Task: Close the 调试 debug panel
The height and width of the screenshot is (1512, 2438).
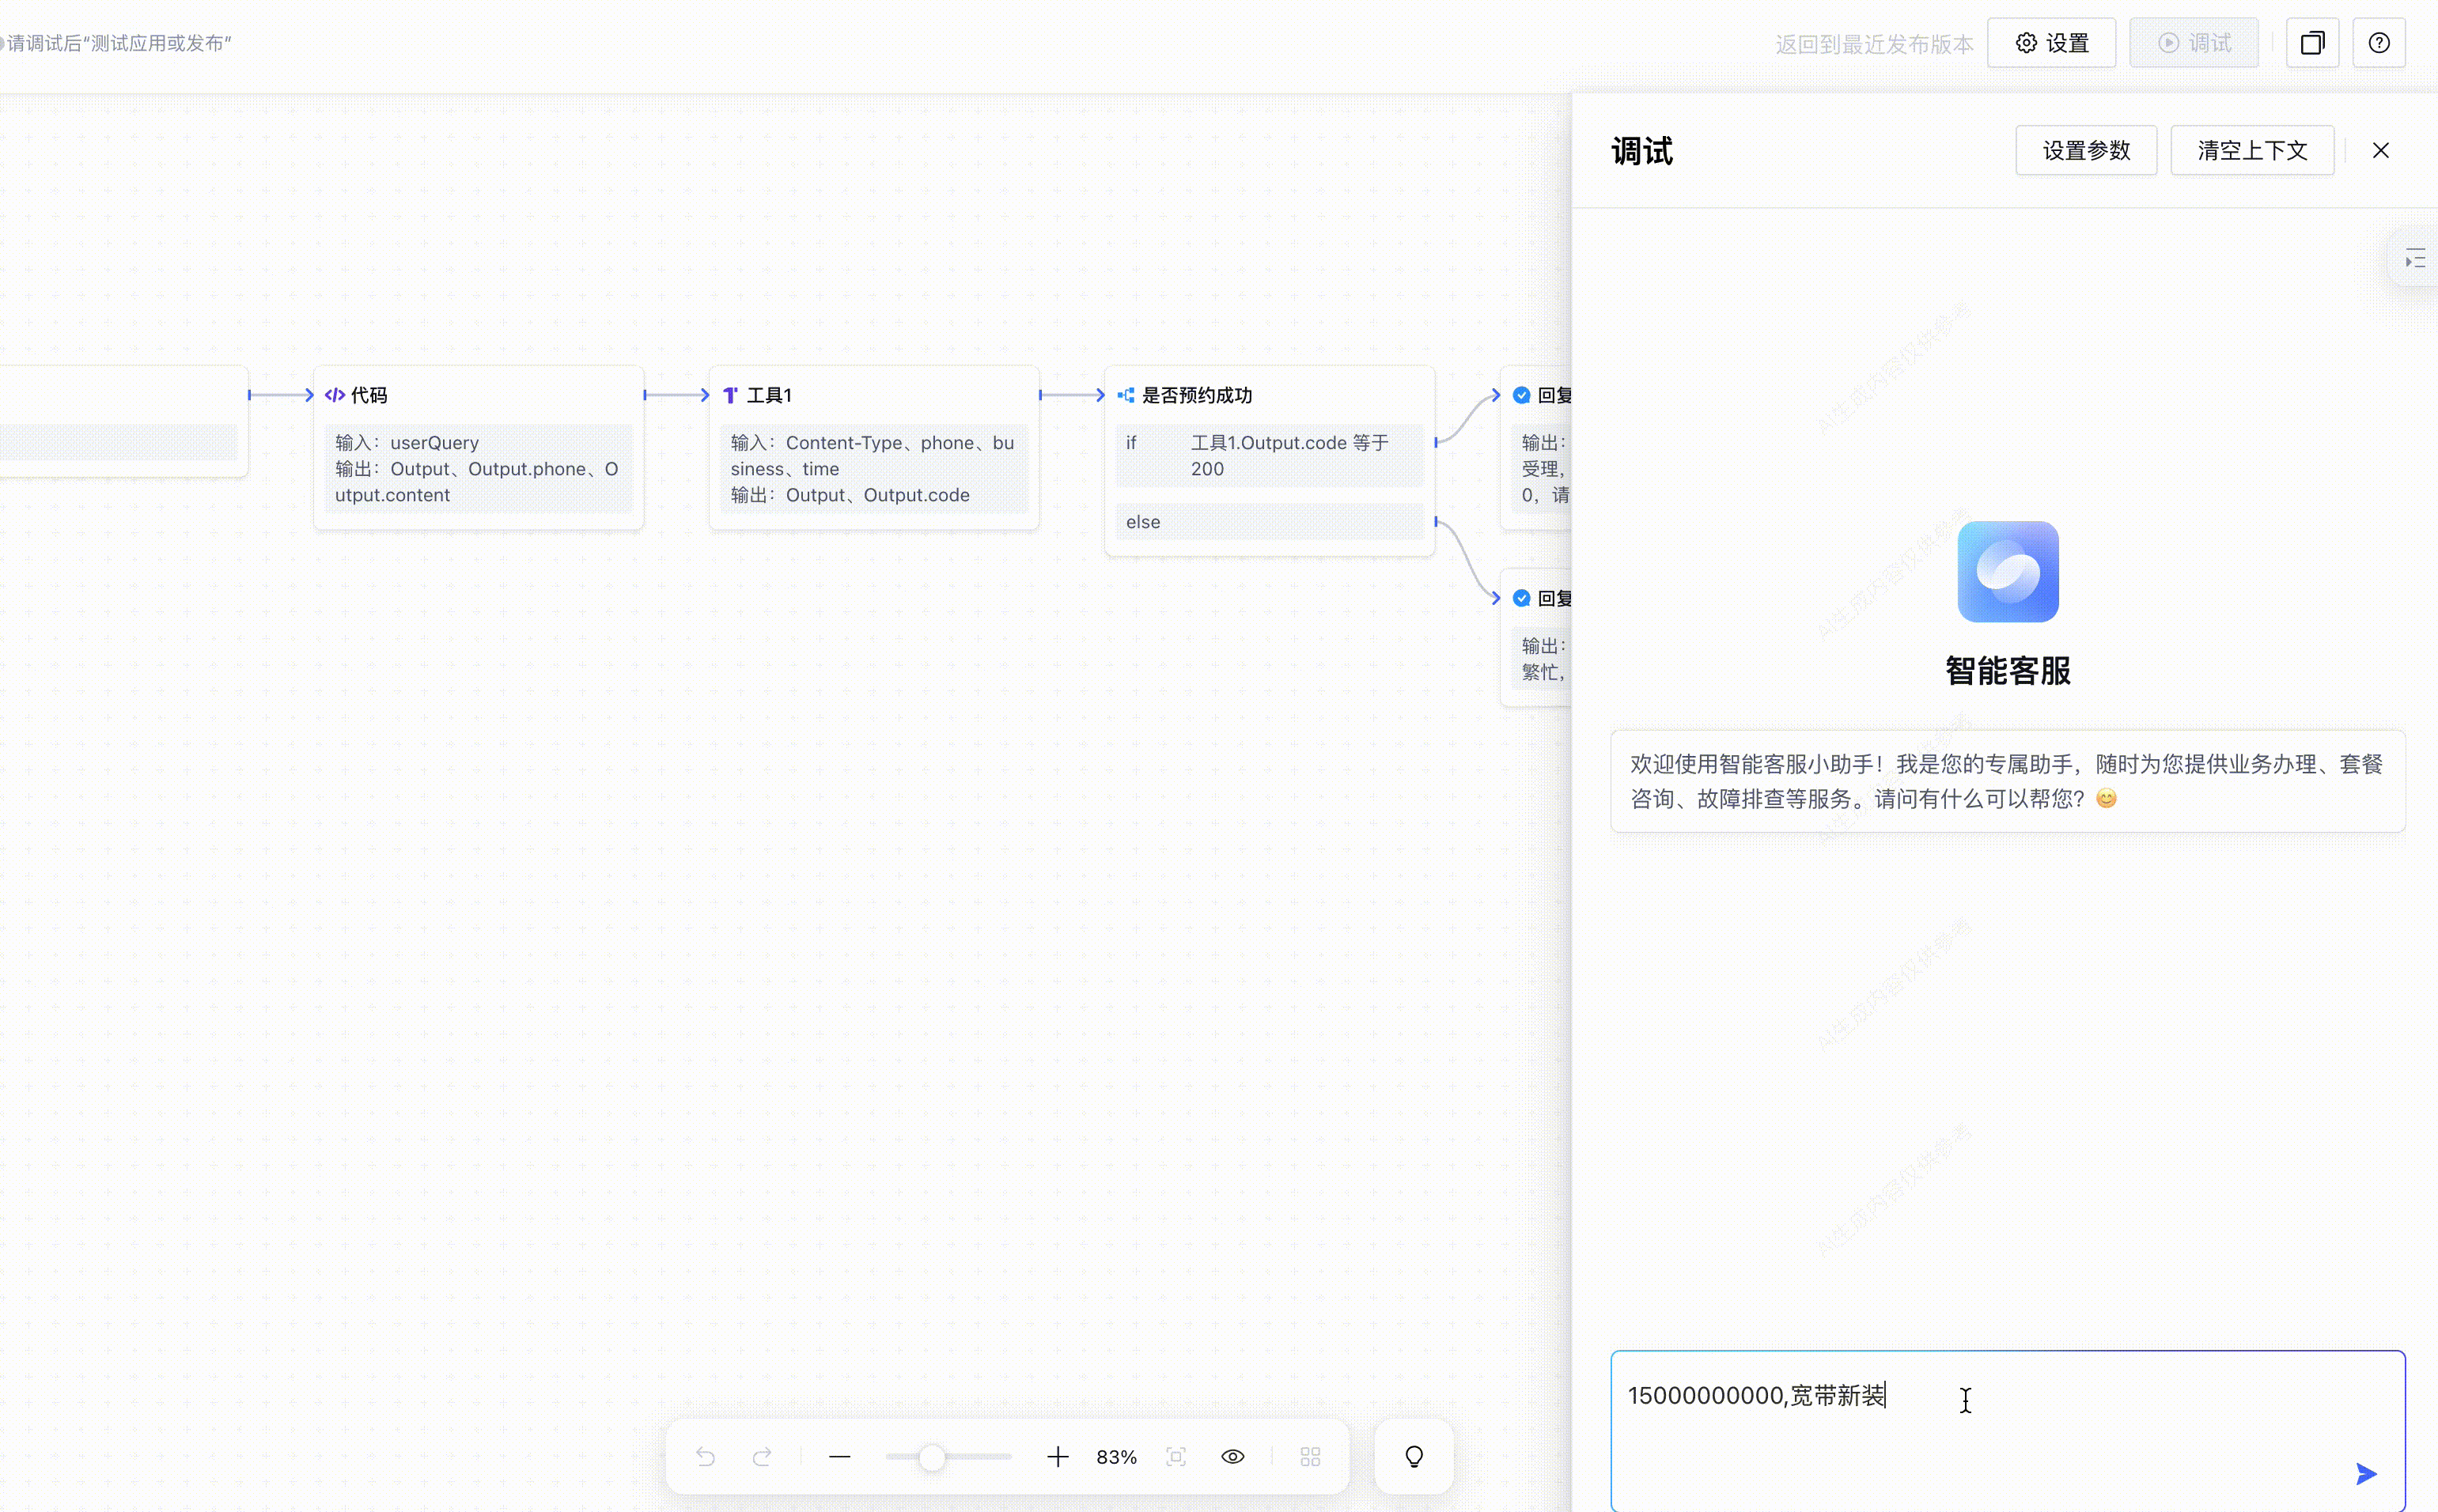Action: (2380, 151)
